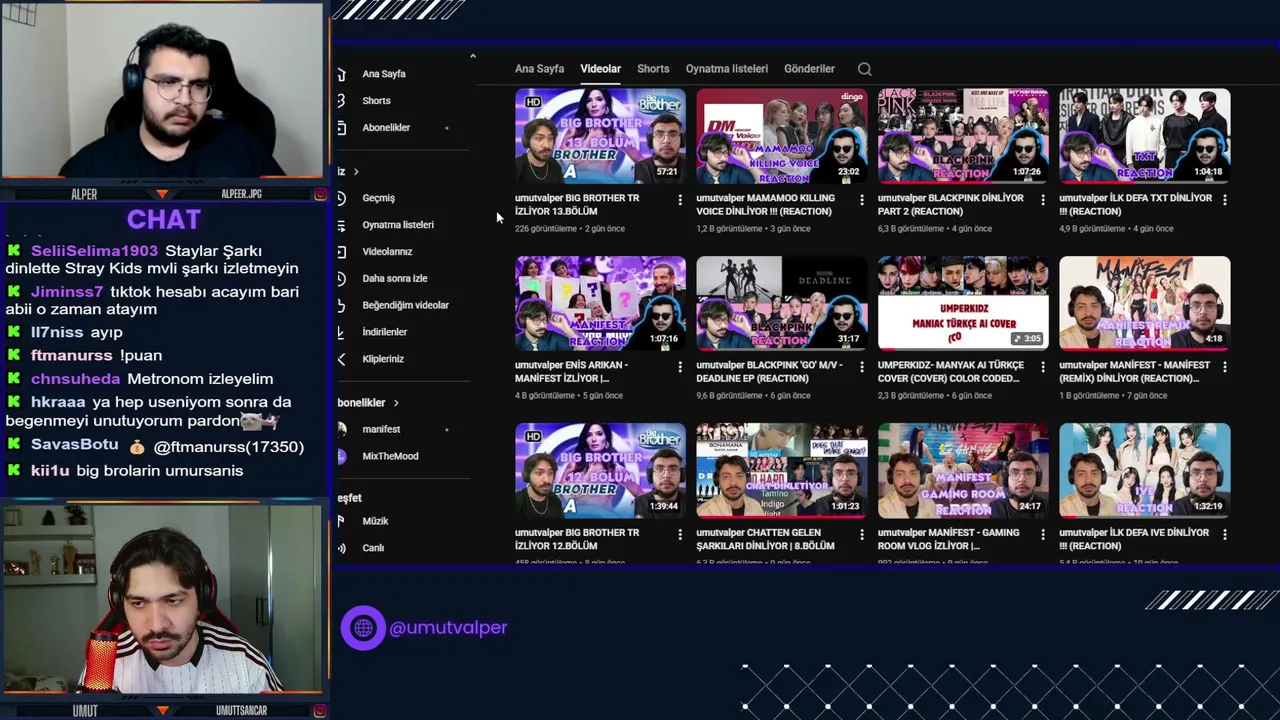Open the Ana Sayfa tab on channel
Screen dimensions: 1280x720
click(539, 69)
